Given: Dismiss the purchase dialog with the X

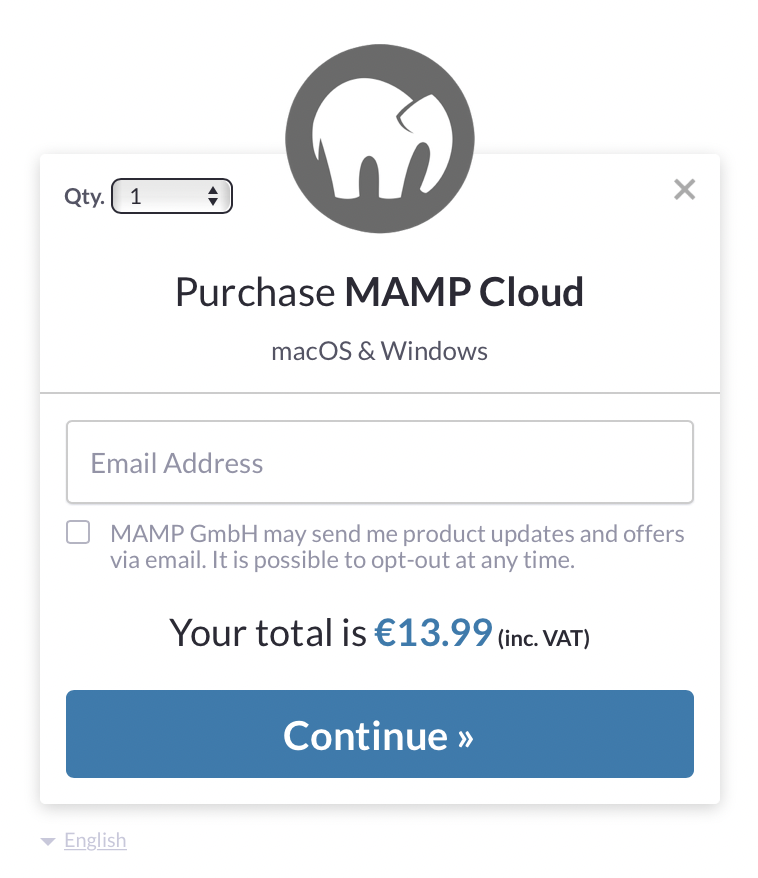Looking at the screenshot, I should pyautogui.click(x=684, y=189).
